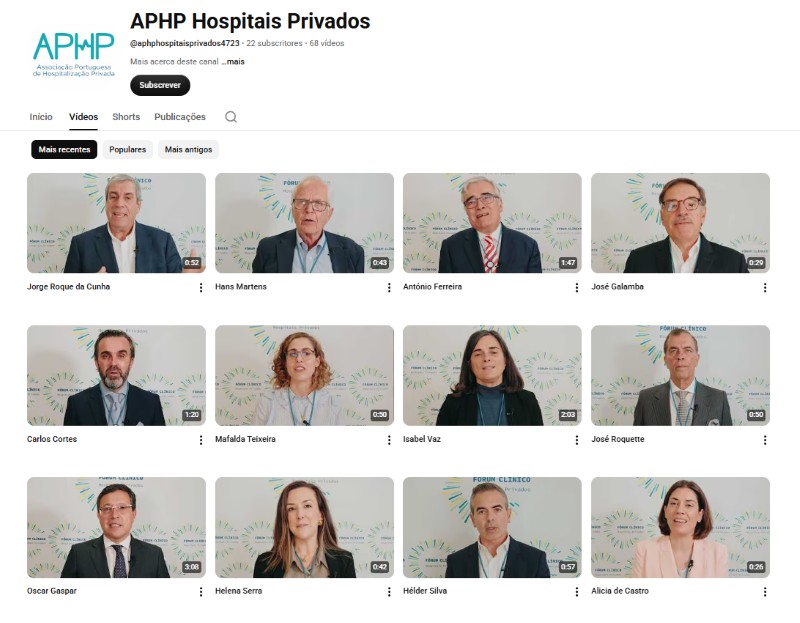
Task: Open three-dot menu for Isabel Vaz video
Action: tap(577, 440)
